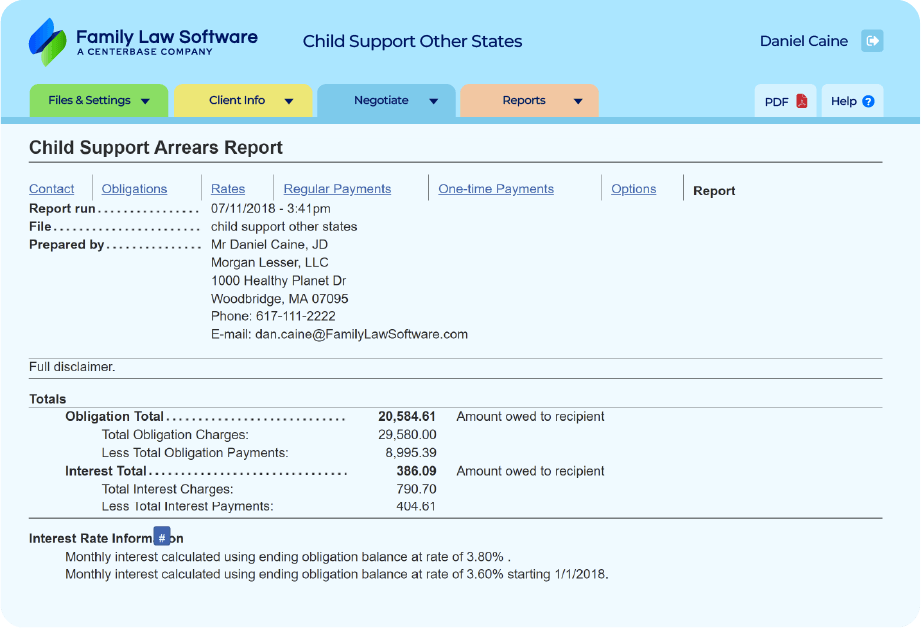This screenshot has width=921, height=628.
Task: Click the Daniel Caine user name
Action: point(803,41)
